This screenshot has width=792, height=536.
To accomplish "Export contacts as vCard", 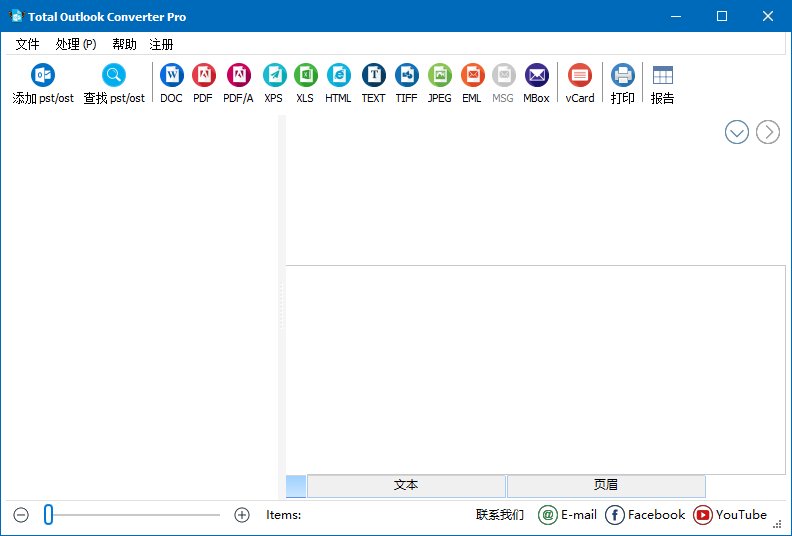I will [580, 76].
